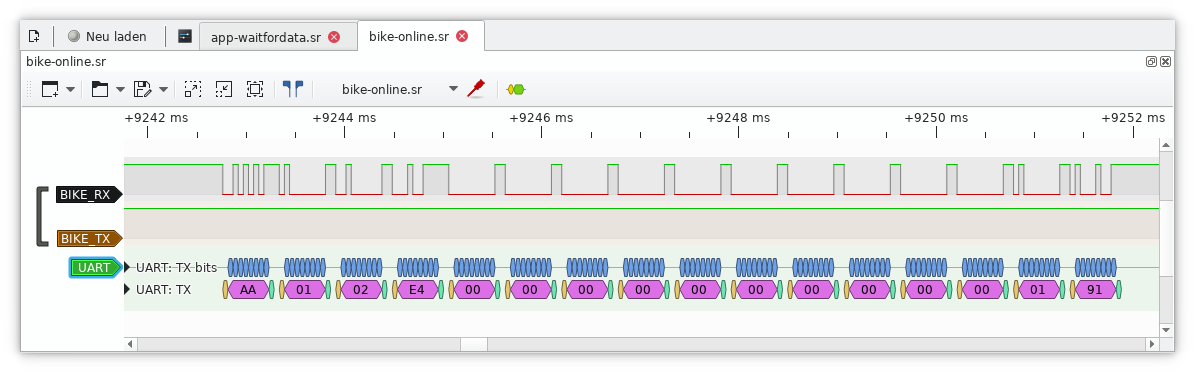Add a protocol decoder with the green-yellow icon
The height and width of the screenshot is (373, 1195).
tap(517, 89)
